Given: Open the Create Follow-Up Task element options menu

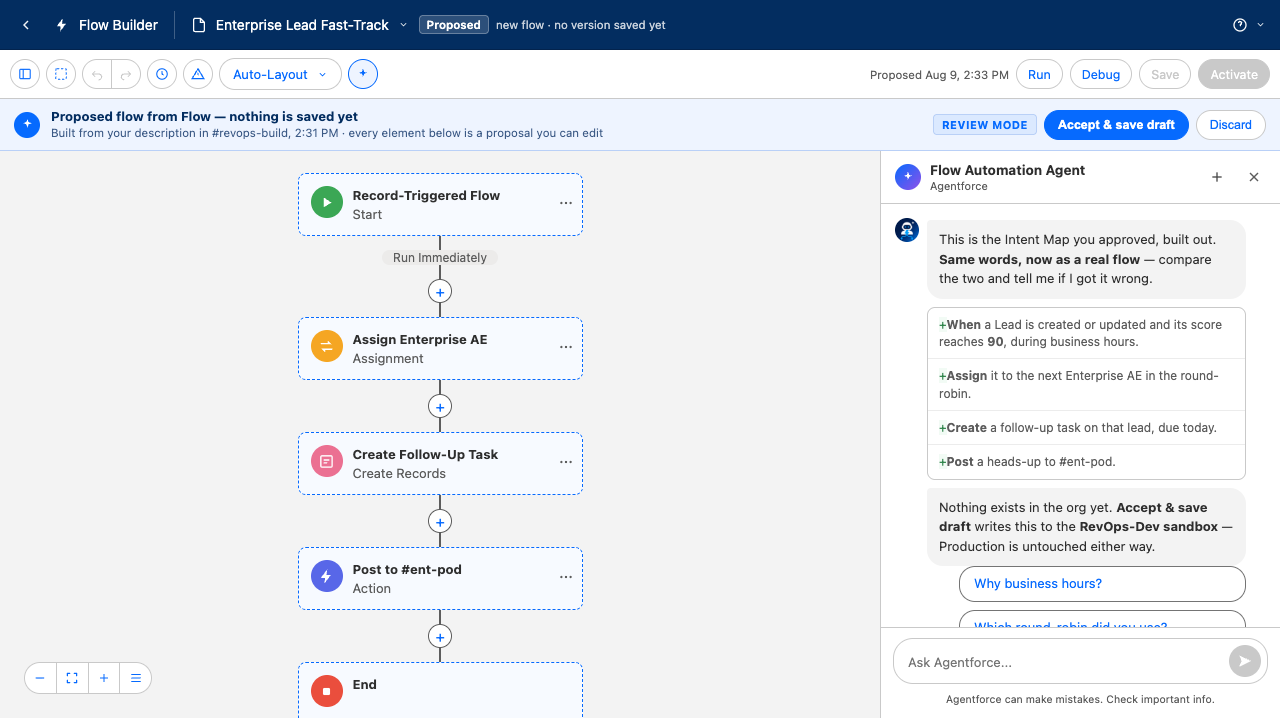Looking at the screenshot, I should 566,462.
